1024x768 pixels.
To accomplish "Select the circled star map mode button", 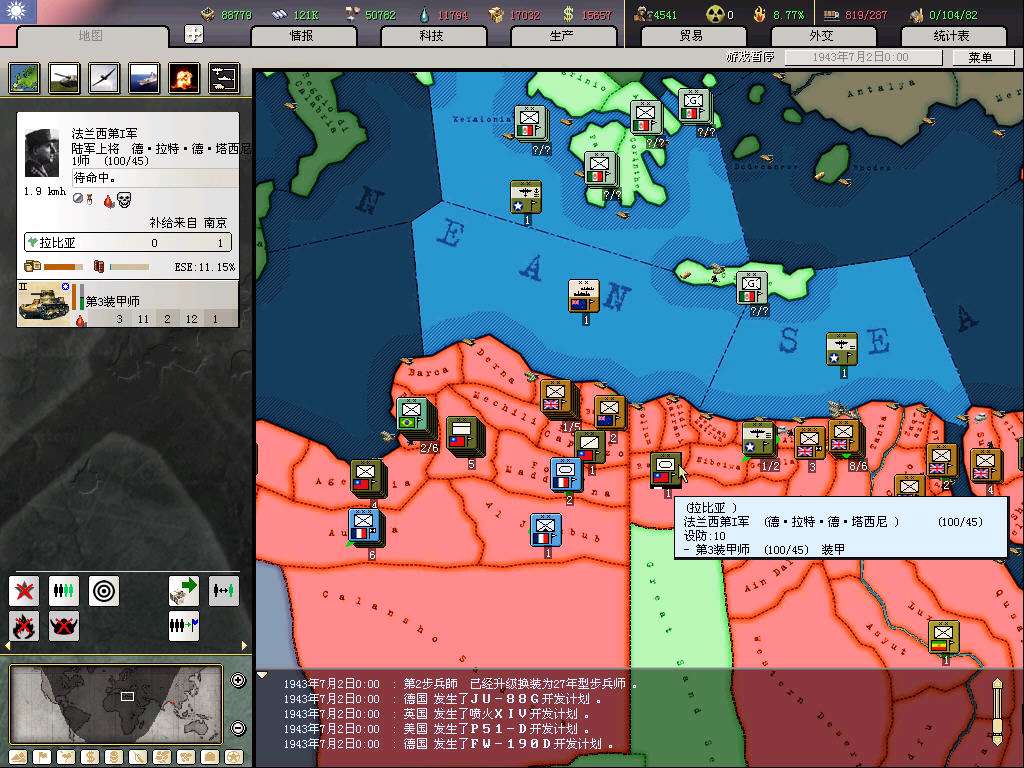I will tap(234, 758).
